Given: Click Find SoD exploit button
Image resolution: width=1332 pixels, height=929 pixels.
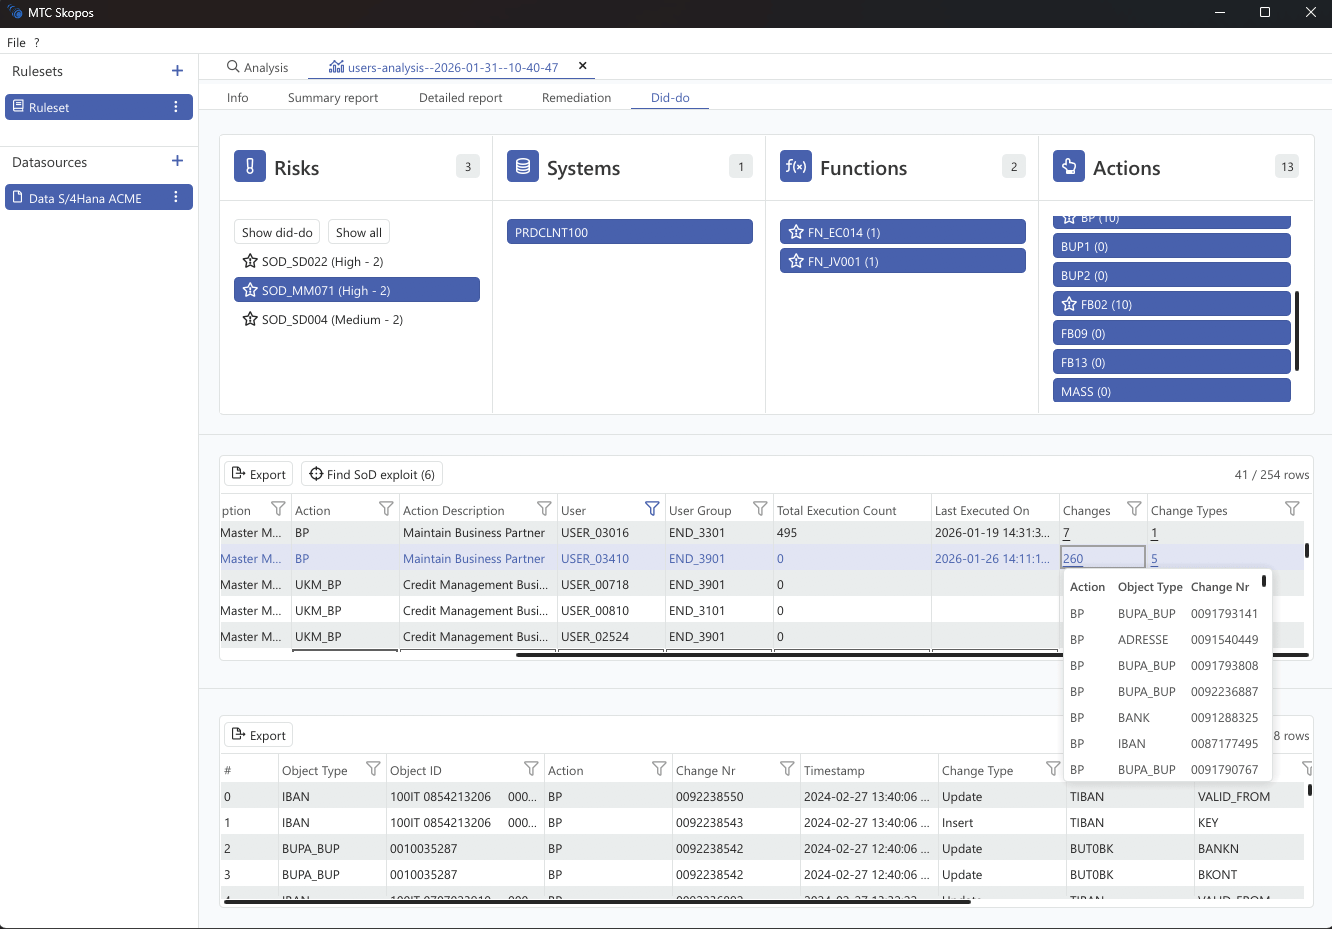Looking at the screenshot, I should click(372, 474).
